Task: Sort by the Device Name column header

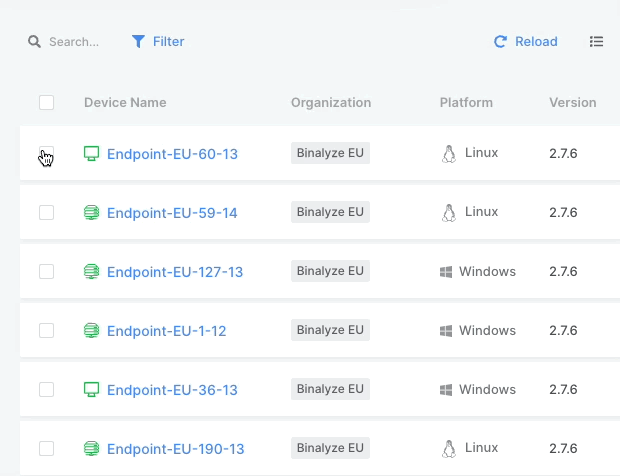Action: pos(125,102)
